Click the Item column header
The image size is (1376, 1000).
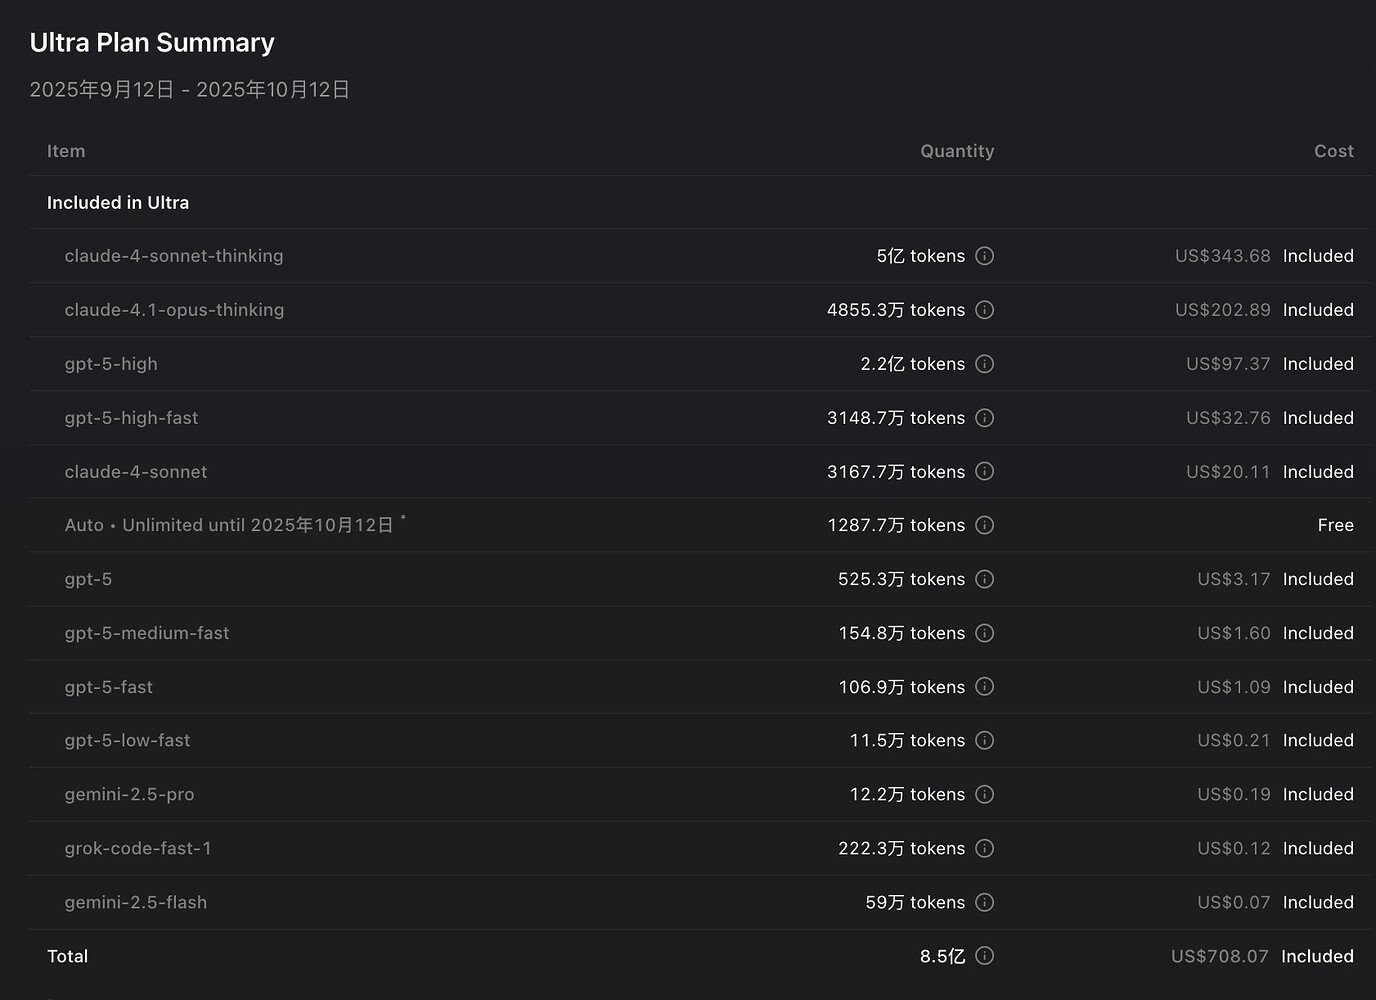tap(66, 151)
